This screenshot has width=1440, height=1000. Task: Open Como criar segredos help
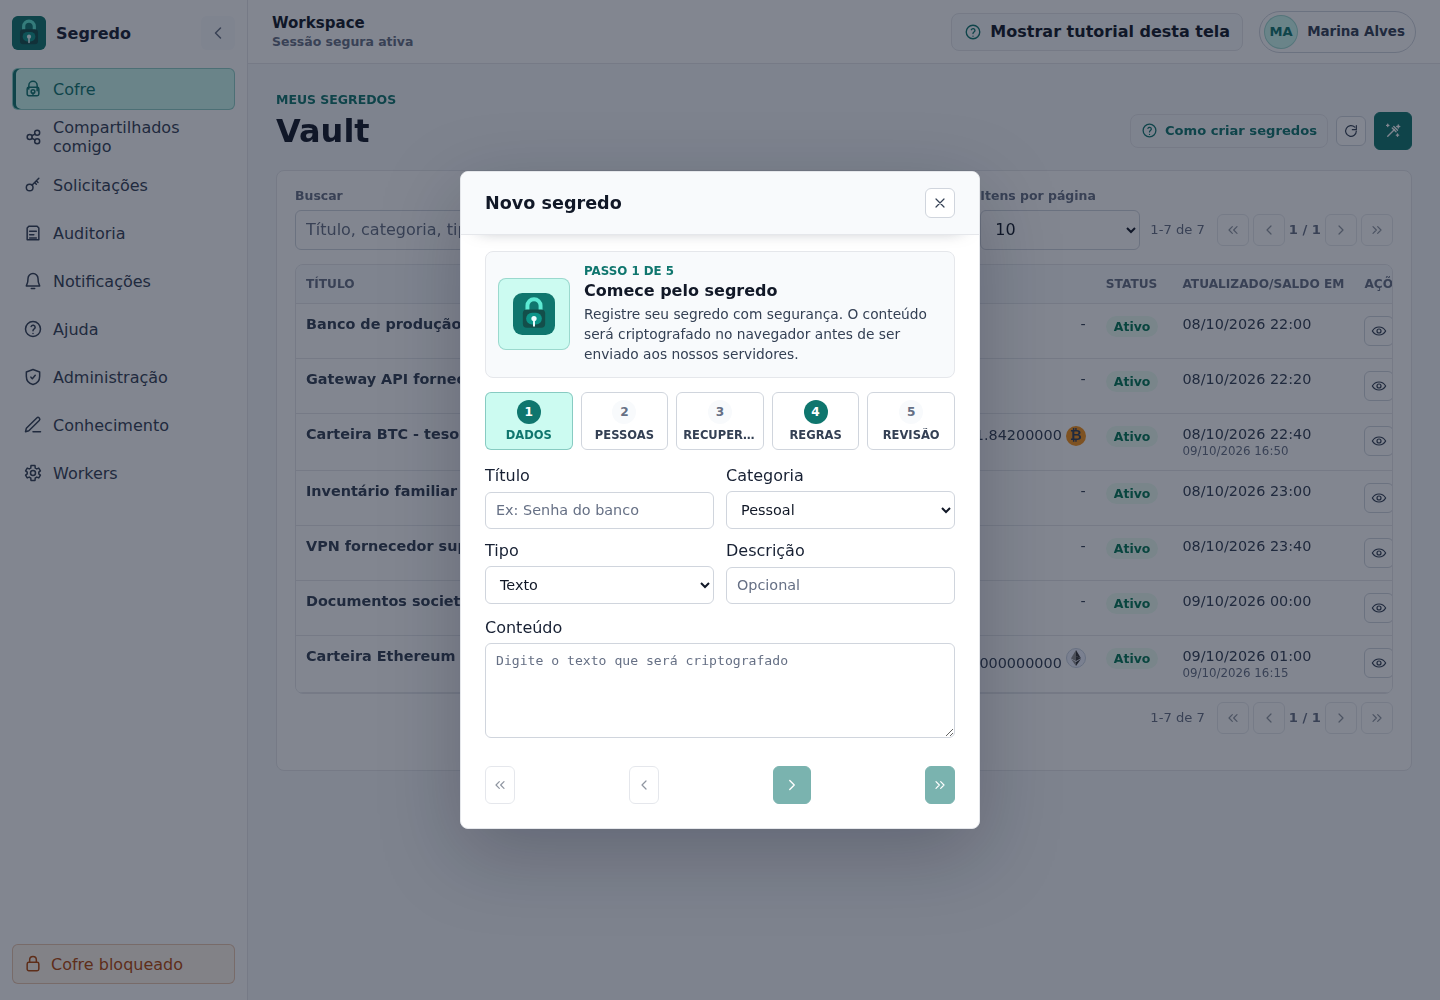(x=1229, y=131)
